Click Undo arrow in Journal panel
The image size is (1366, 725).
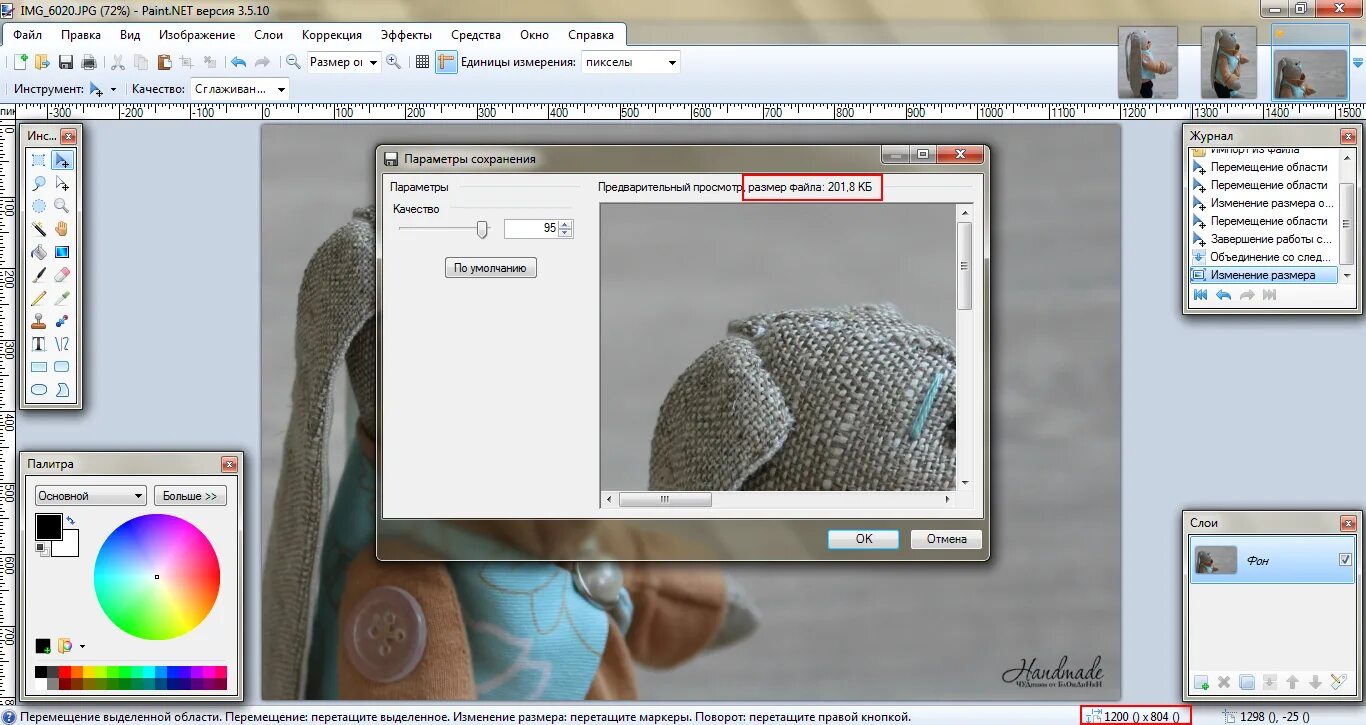(x=1223, y=295)
